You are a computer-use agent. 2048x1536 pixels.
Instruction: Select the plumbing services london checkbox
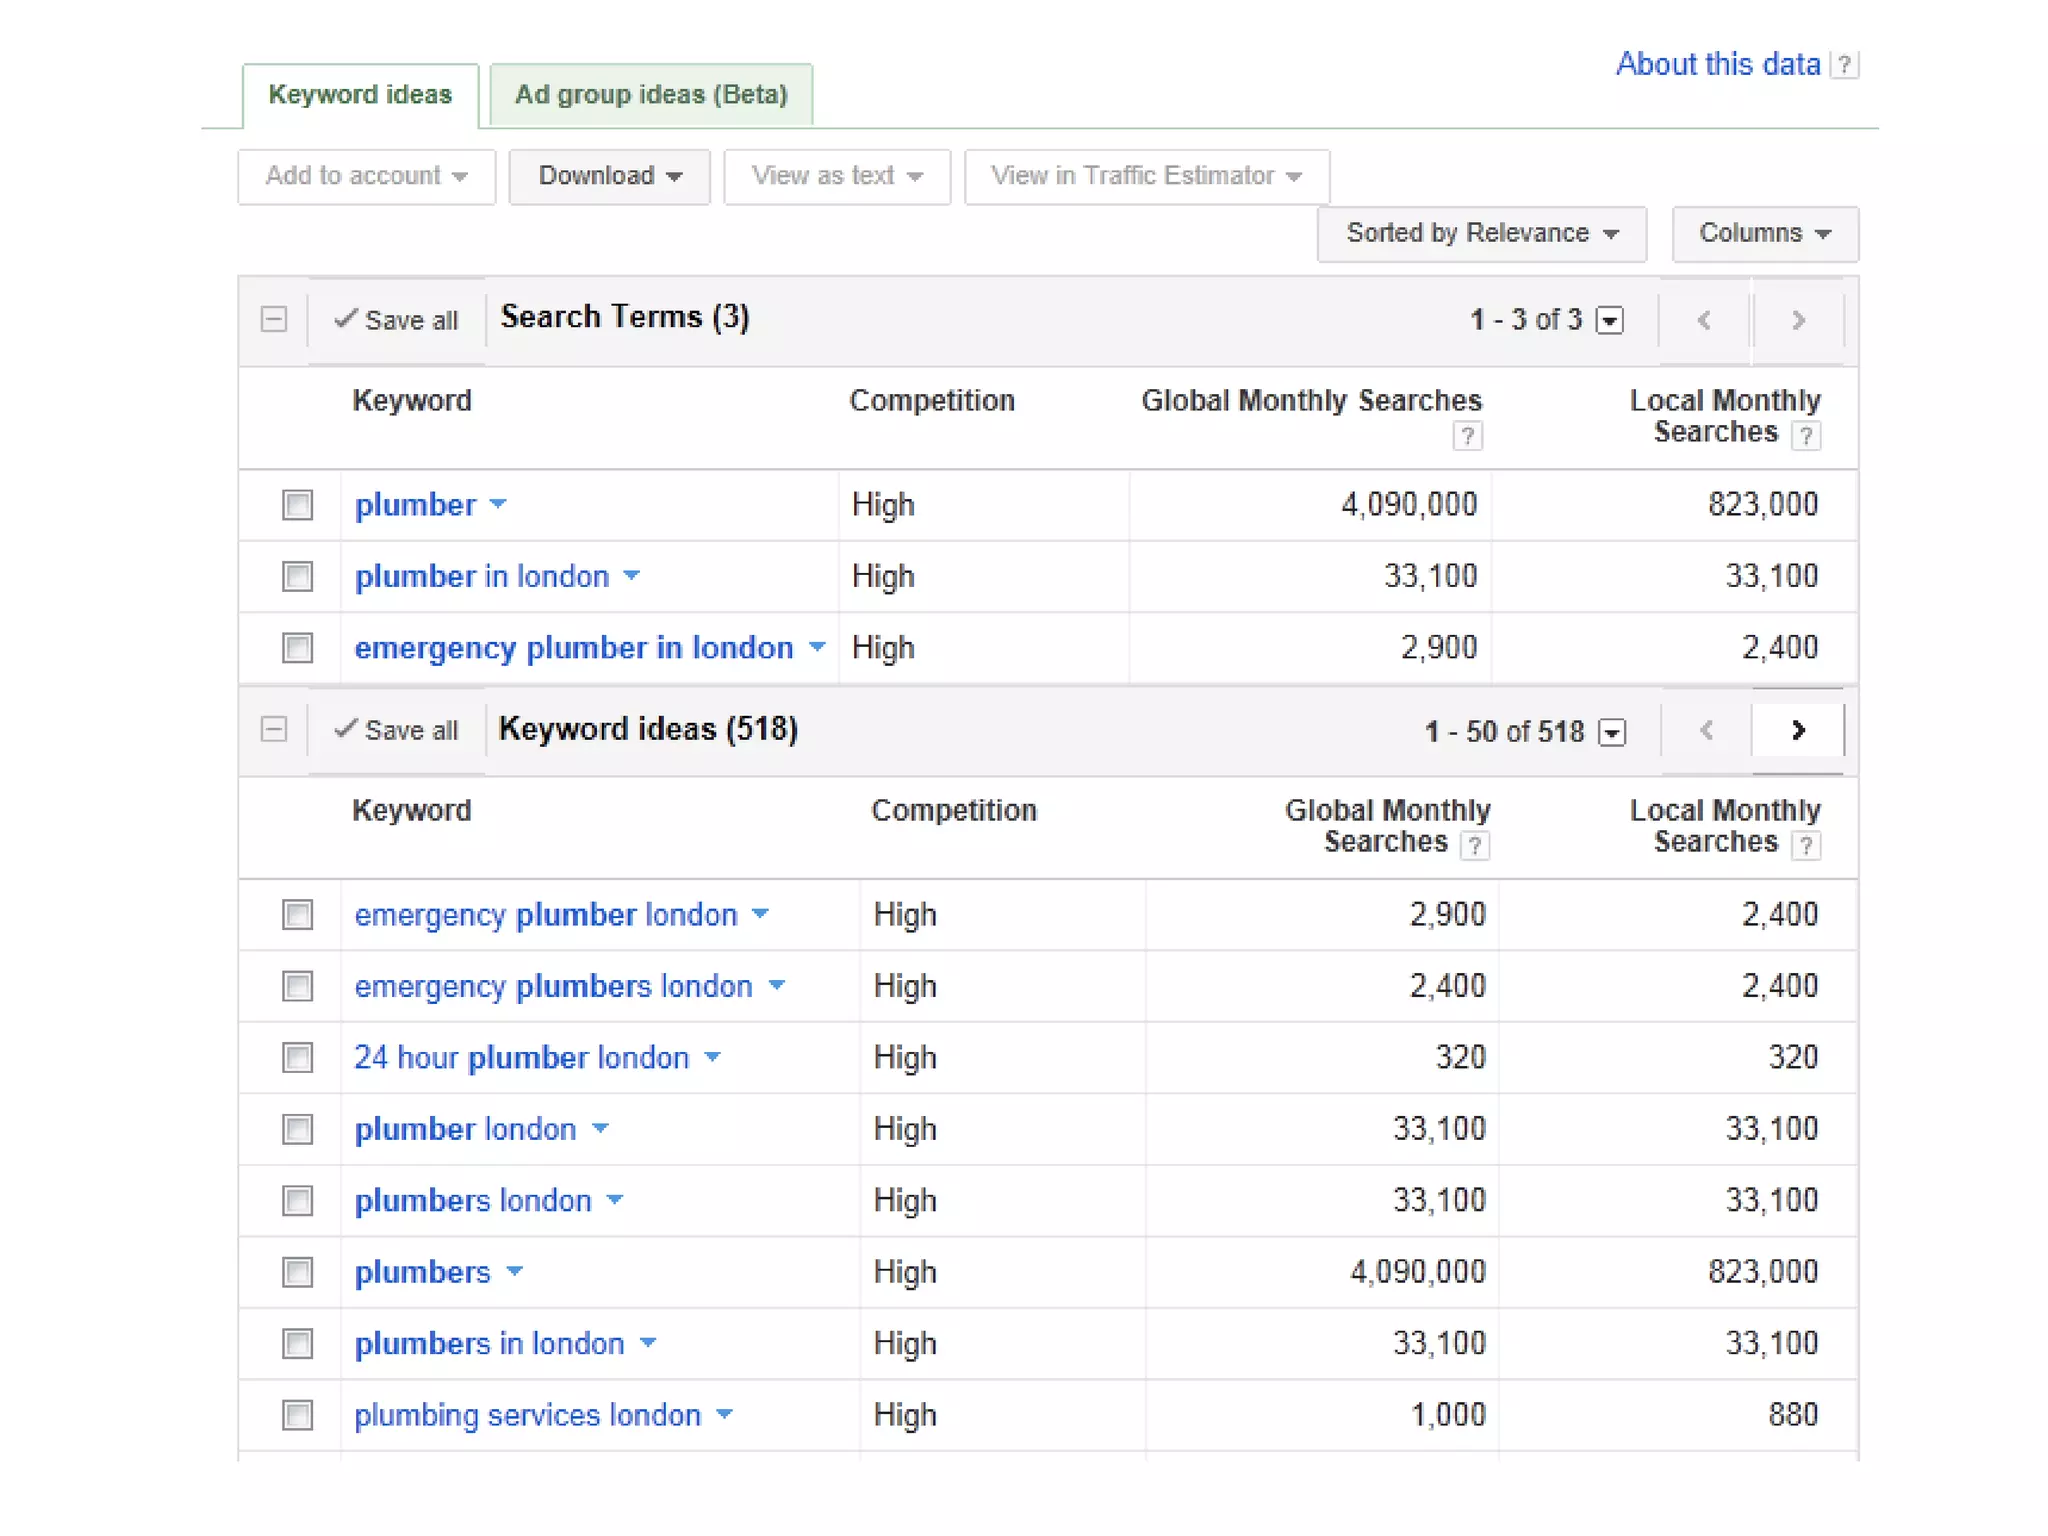pos(297,1415)
